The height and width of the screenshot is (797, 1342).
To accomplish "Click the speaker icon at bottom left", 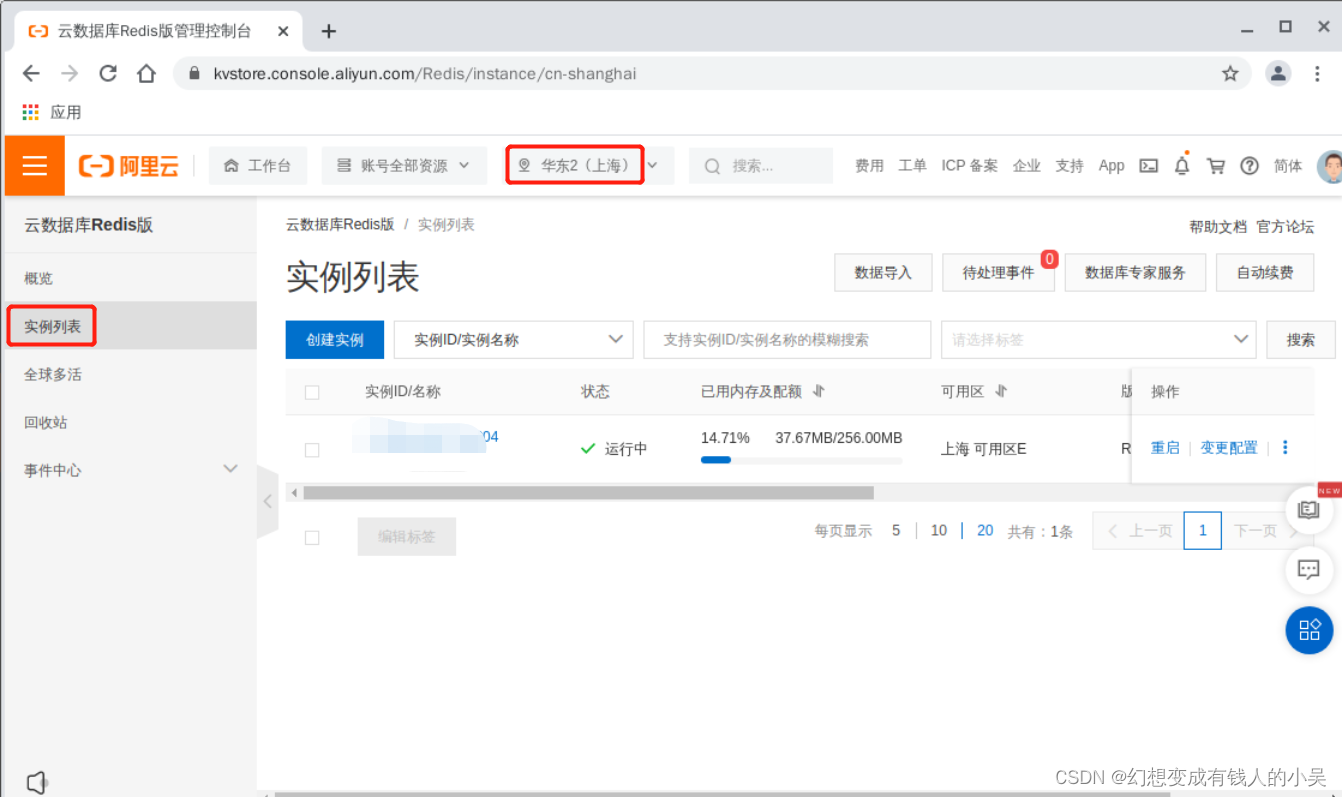I will click(x=37, y=782).
